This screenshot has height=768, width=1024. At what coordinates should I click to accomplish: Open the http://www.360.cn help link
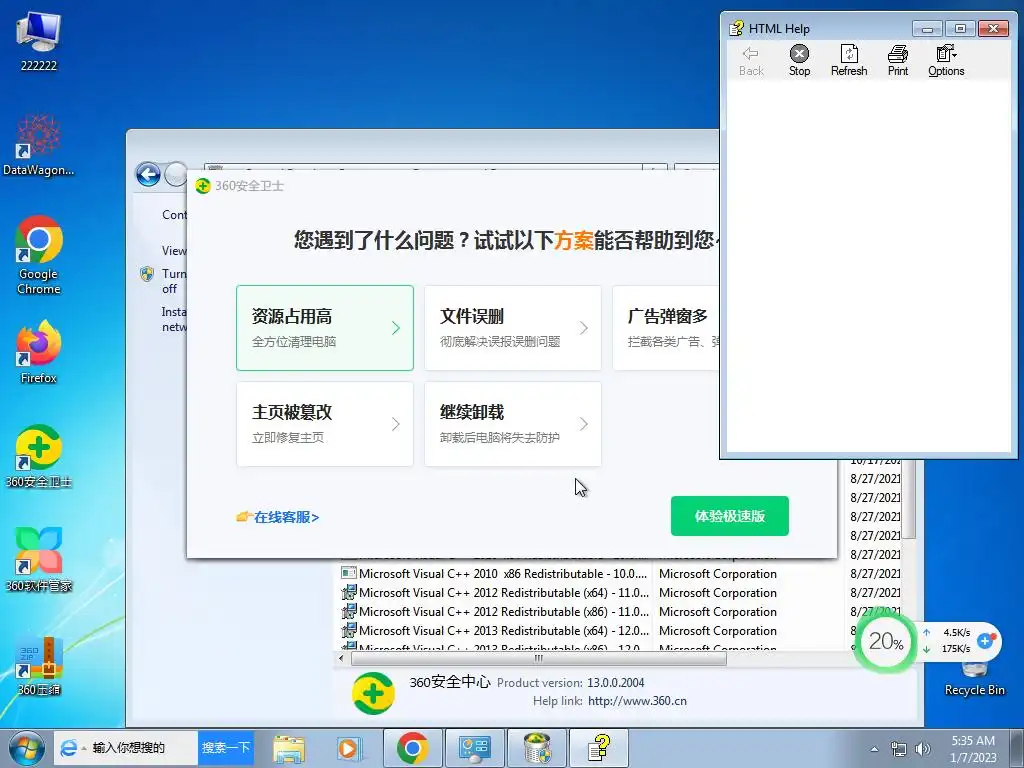637,701
